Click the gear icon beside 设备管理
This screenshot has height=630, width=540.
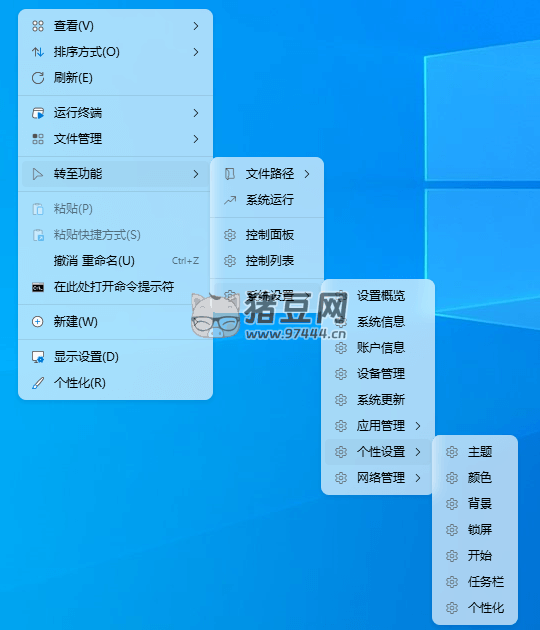341,374
